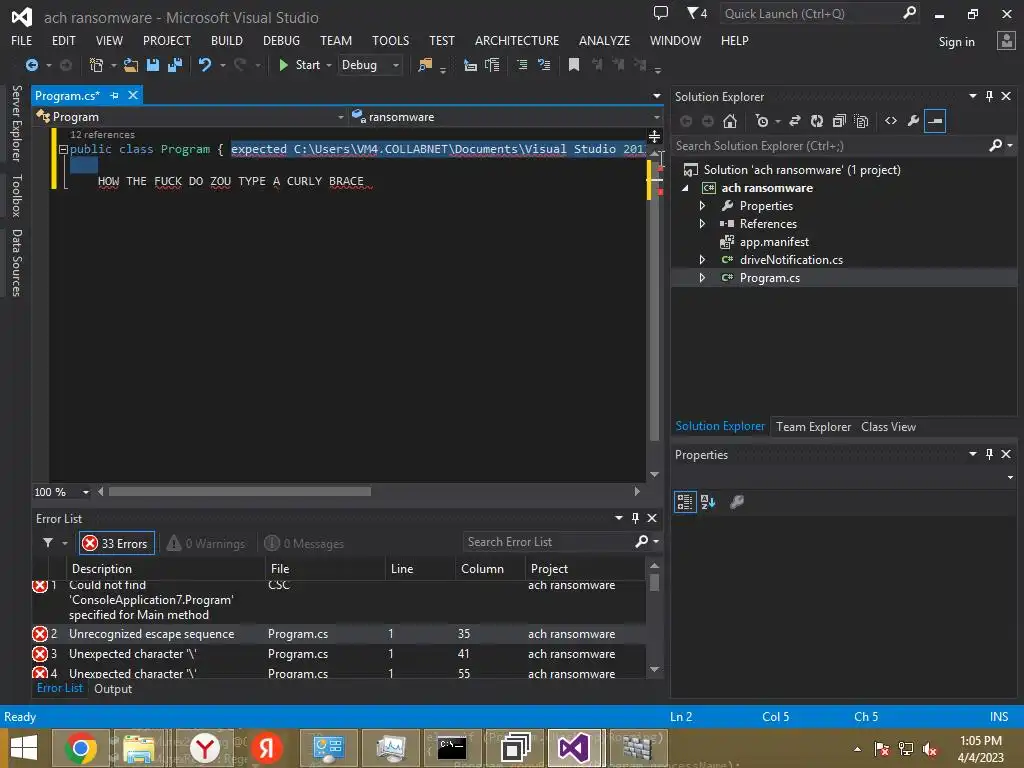The height and width of the screenshot is (768, 1024).
Task: Click the Undo arrow icon
Action: click(205, 65)
